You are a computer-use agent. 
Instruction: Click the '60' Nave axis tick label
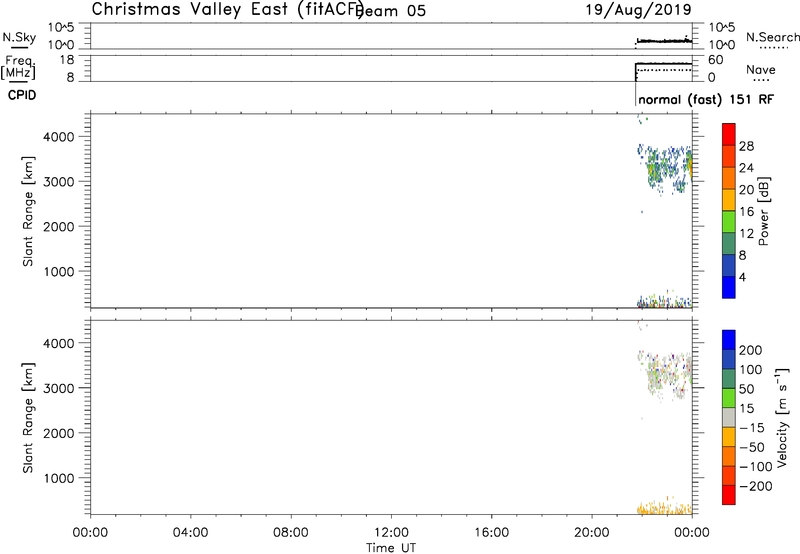(715, 60)
